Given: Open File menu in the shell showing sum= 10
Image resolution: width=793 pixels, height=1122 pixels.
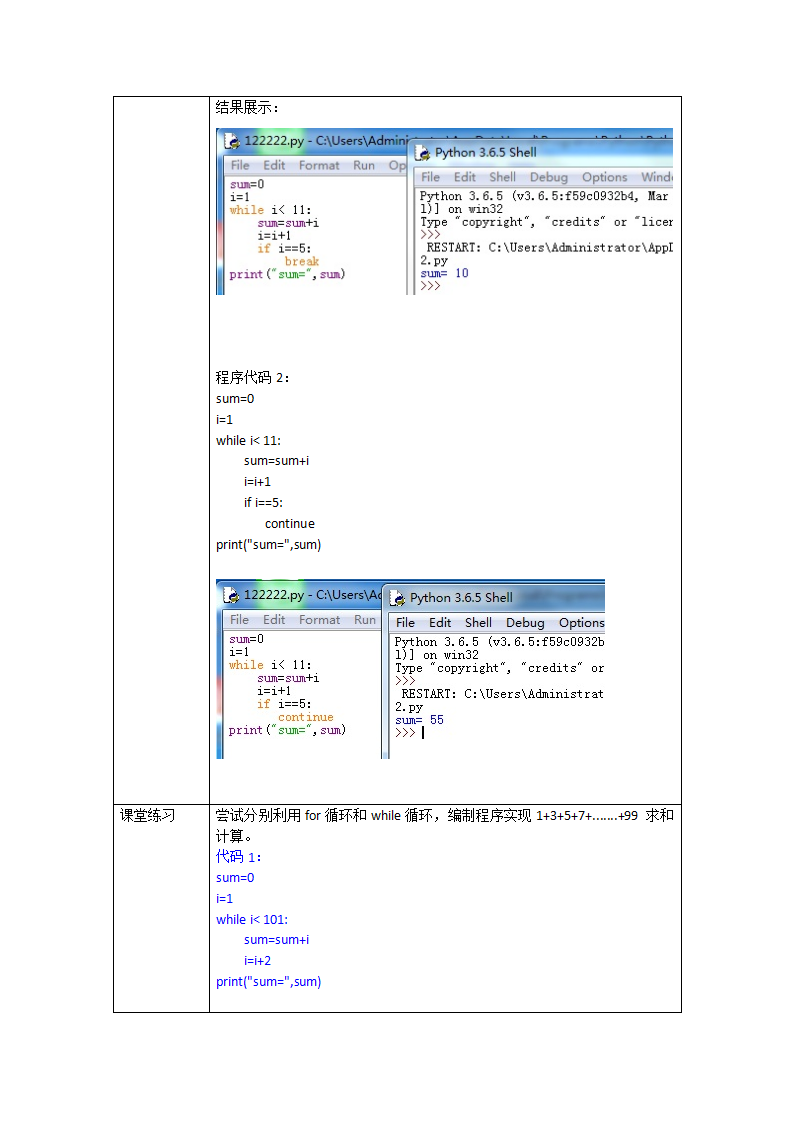Looking at the screenshot, I should coord(430,177).
